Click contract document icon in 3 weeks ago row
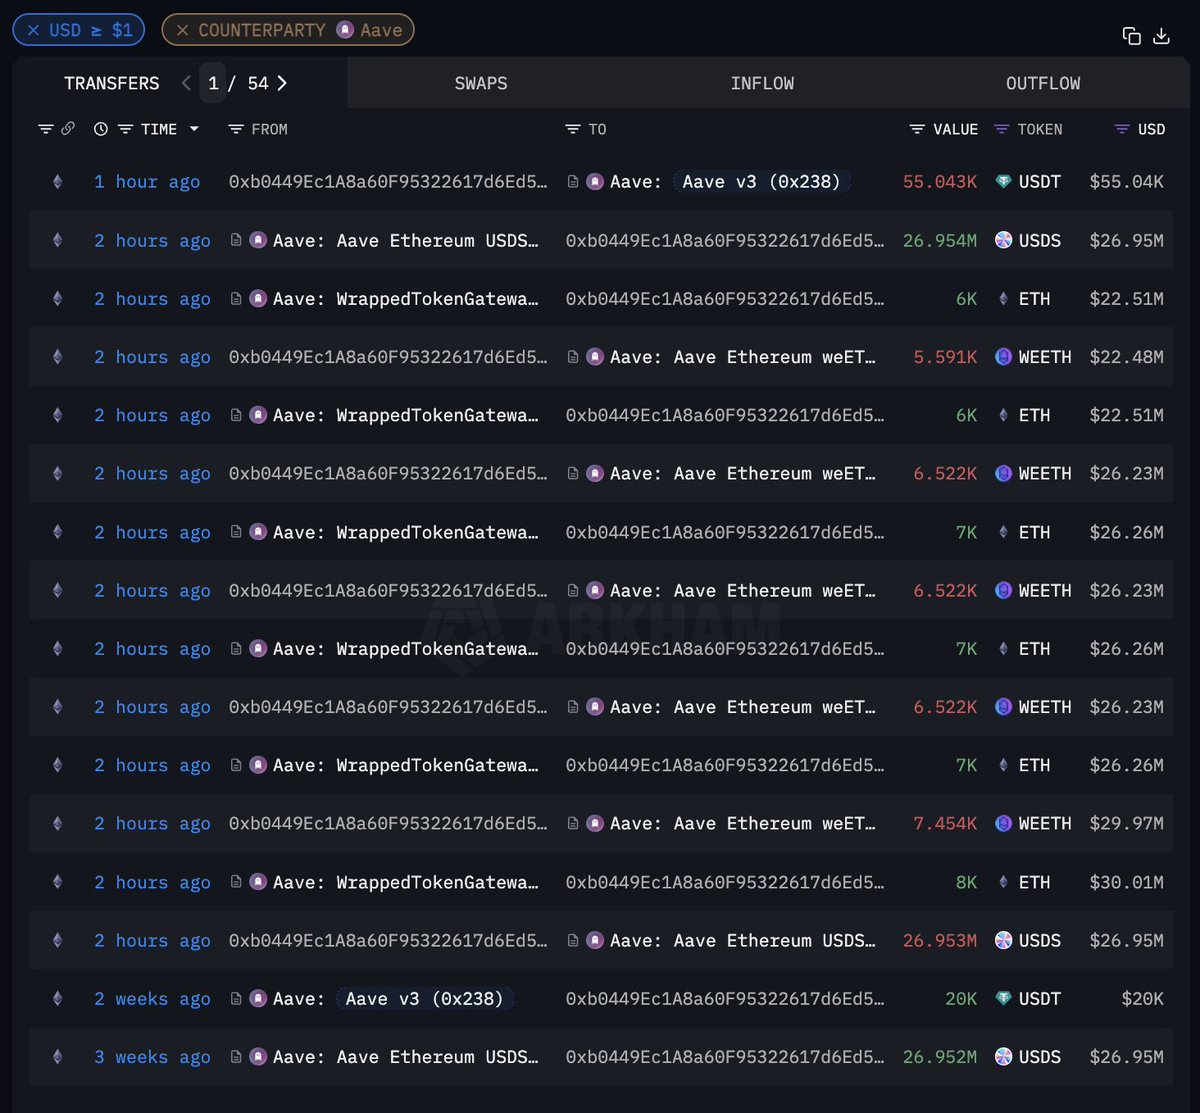This screenshot has width=1200, height=1113. [236, 1057]
